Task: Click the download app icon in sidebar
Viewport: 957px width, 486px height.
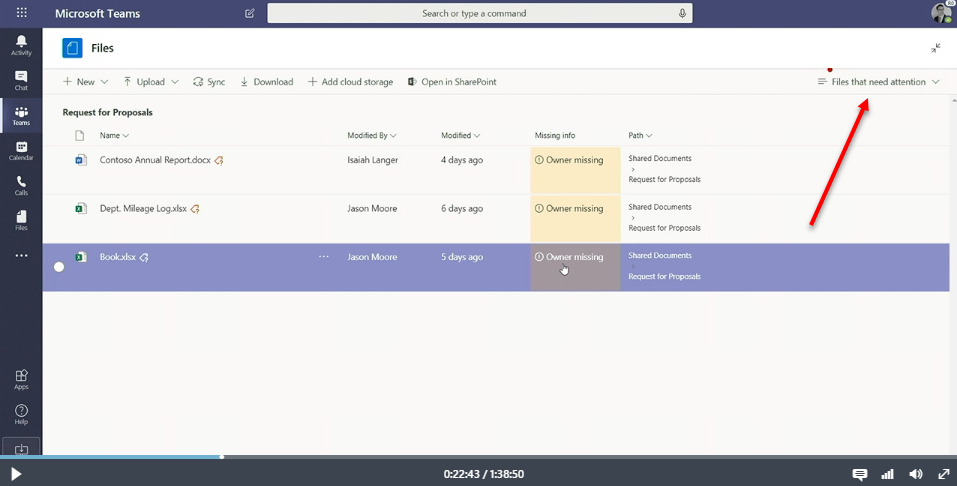Action: coord(21,449)
